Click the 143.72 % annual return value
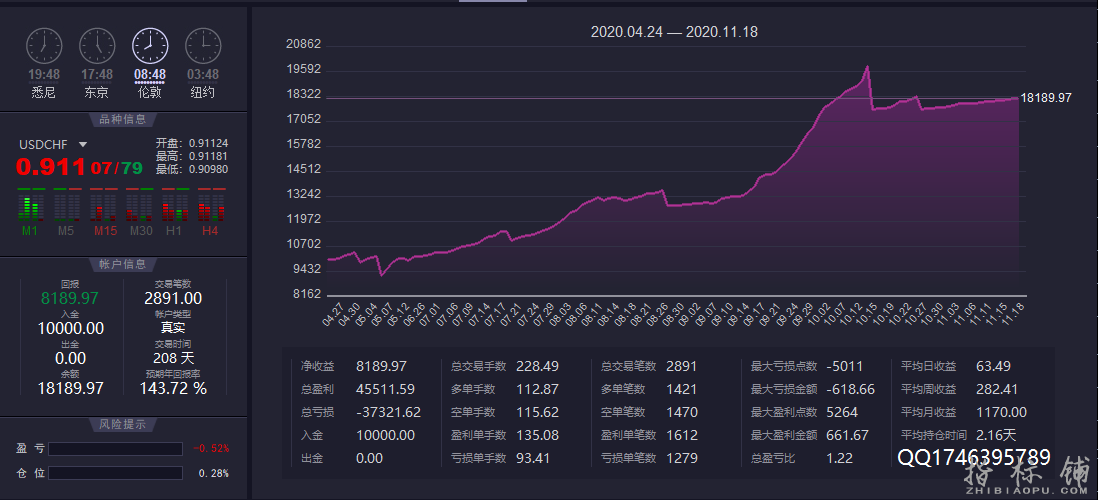 173,388
